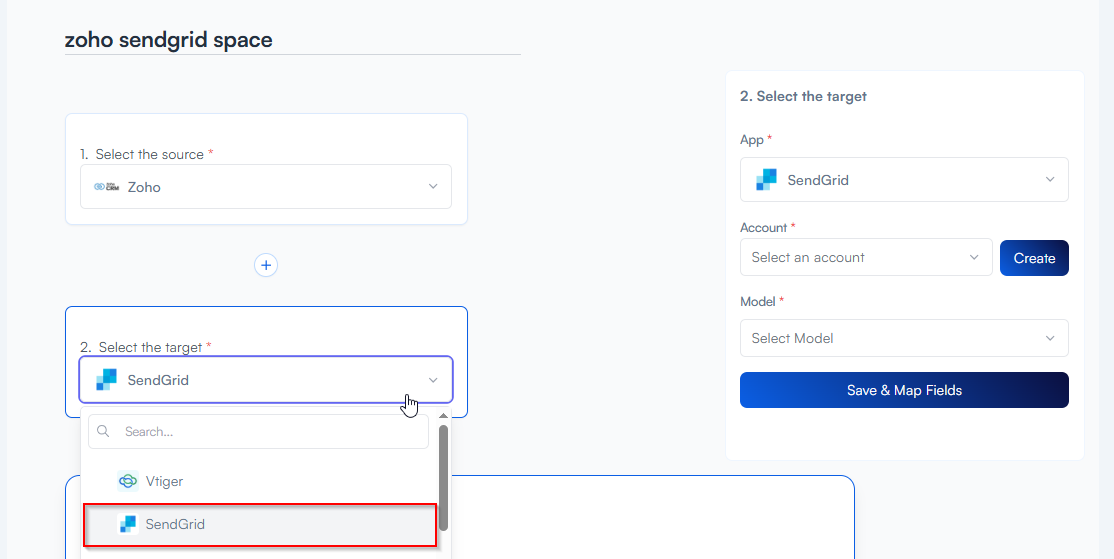Image resolution: width=1114 pixels, height=559 pixels.
Task: Click SendGrid logo in the highlighted list option
Action: (x=127, y=524)
